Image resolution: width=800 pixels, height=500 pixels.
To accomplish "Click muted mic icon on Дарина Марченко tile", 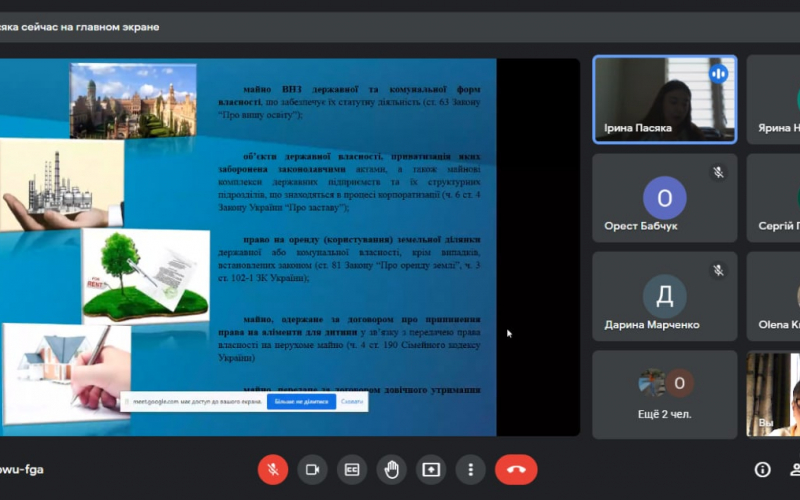I will click(x=718, y=270).
